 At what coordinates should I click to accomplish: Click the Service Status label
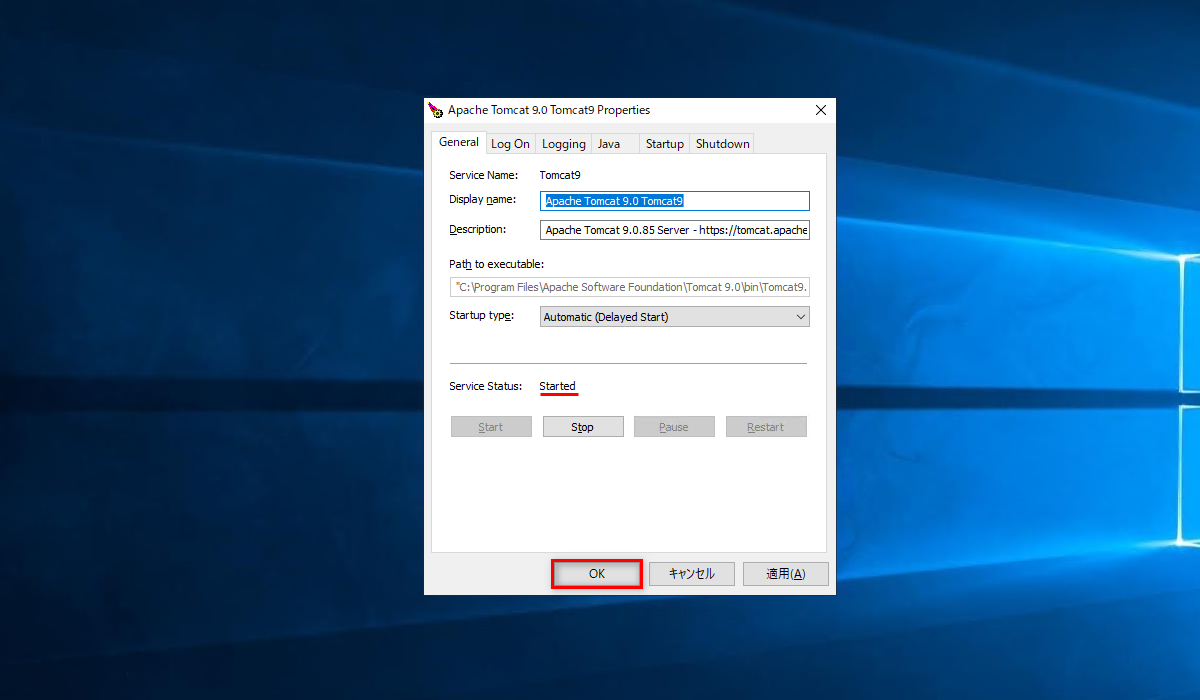[x=485, y=386]
